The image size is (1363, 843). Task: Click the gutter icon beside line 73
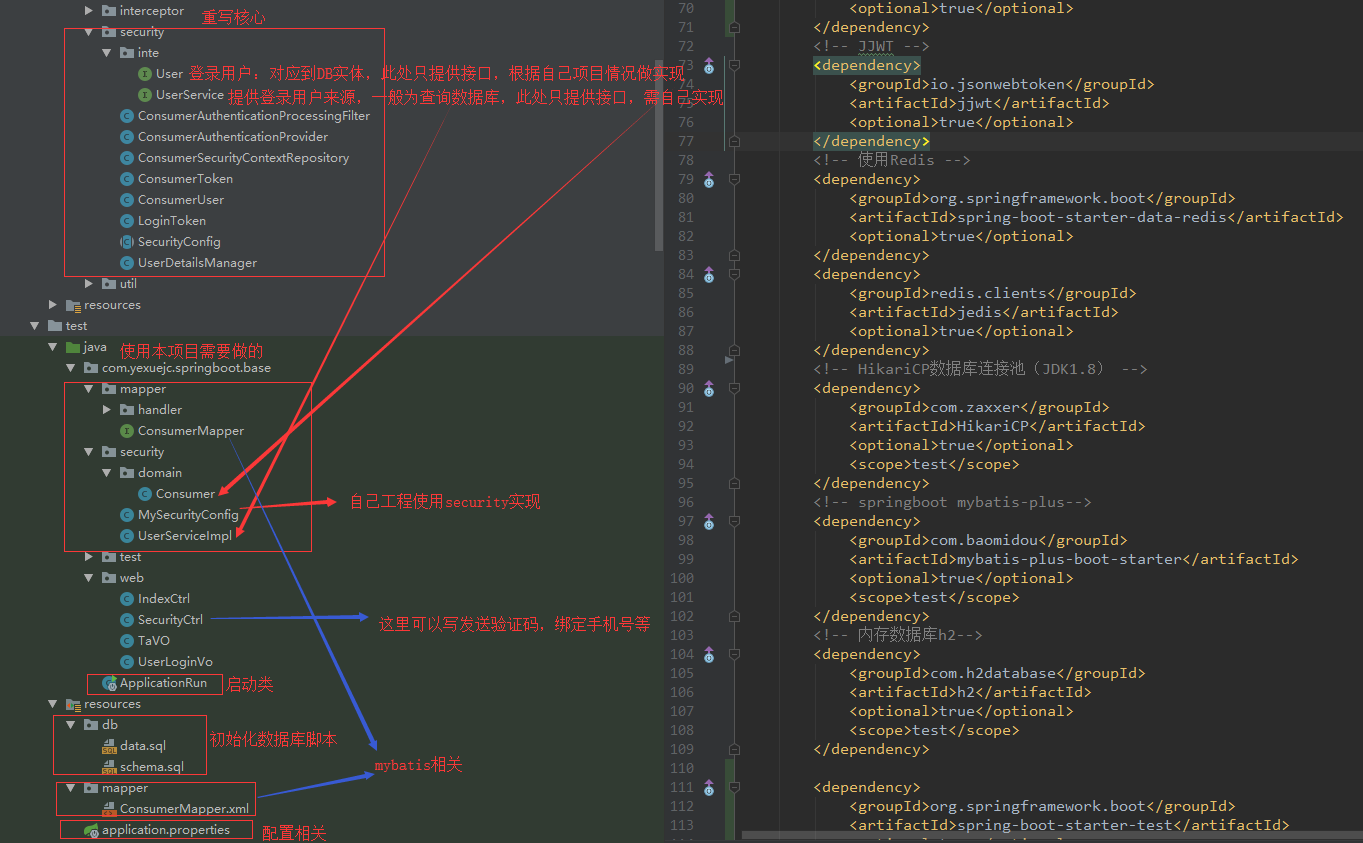tap(709, 66)
